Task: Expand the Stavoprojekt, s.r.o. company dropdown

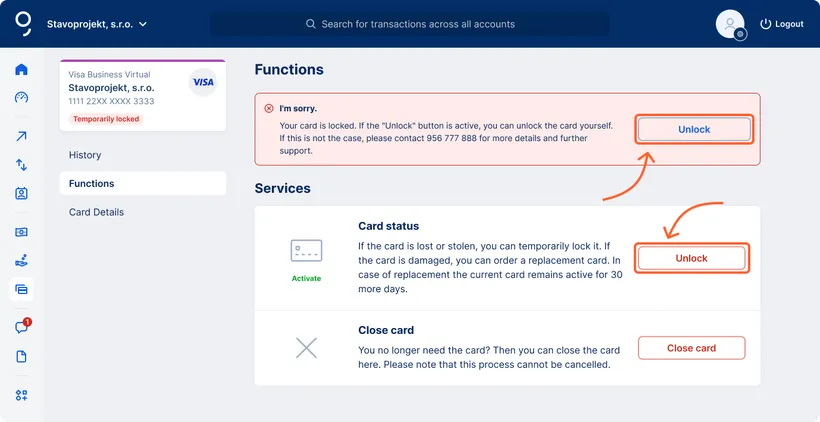Action: [97, 24]
